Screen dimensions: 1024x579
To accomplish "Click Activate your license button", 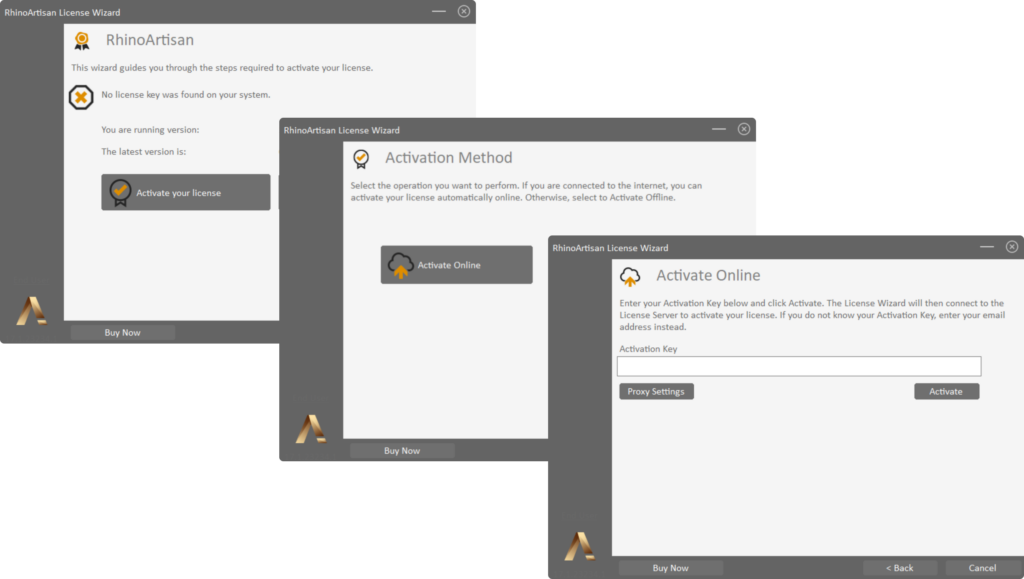I will point(185,192).
